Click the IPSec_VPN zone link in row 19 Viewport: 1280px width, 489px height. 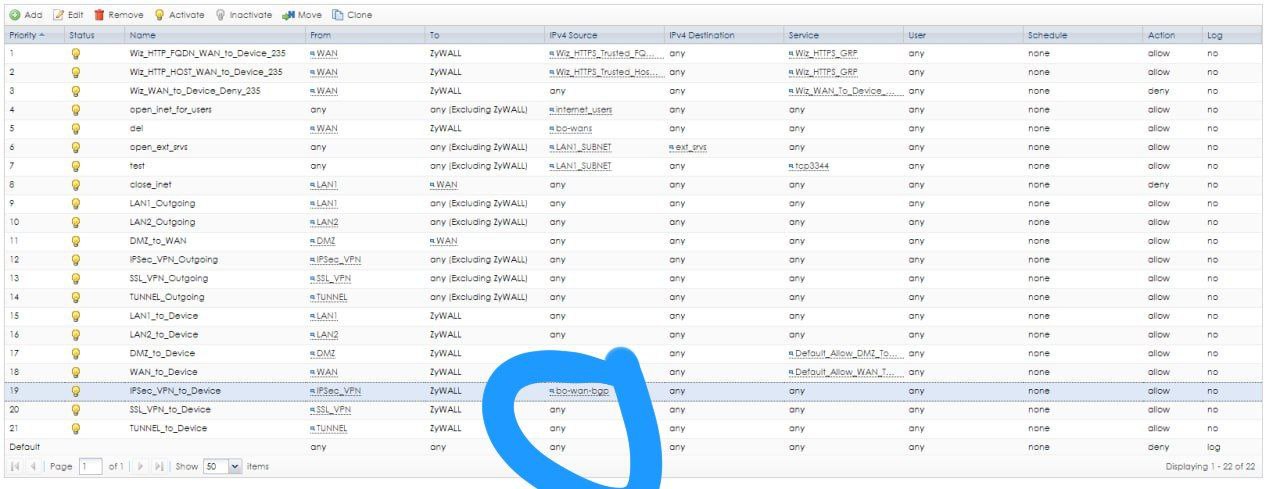click(335, 391)
